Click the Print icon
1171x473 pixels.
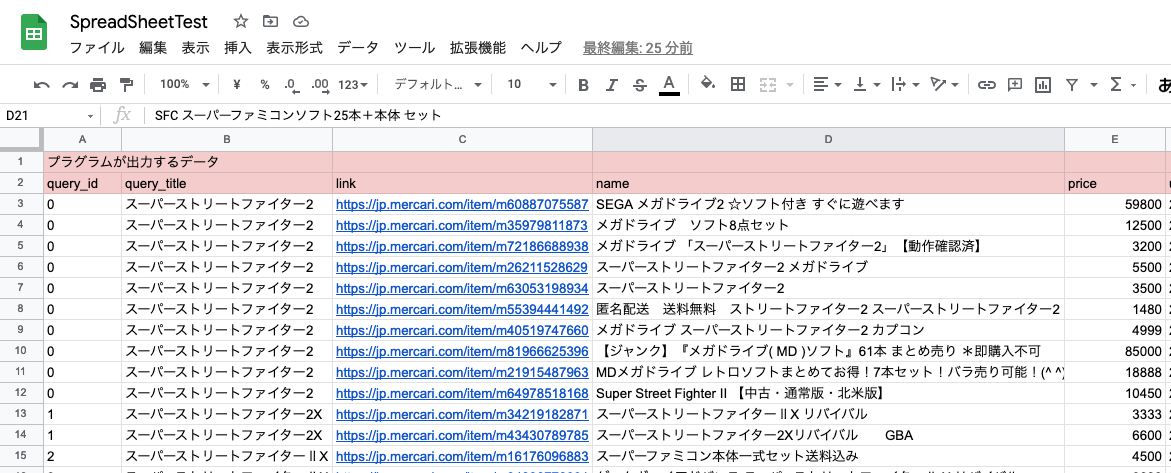point(98,84)
